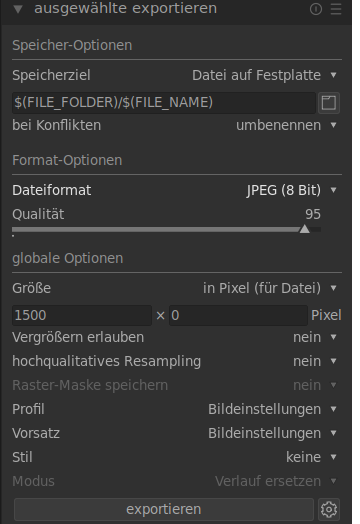Click the width field showing 1500

click(82, 315)
